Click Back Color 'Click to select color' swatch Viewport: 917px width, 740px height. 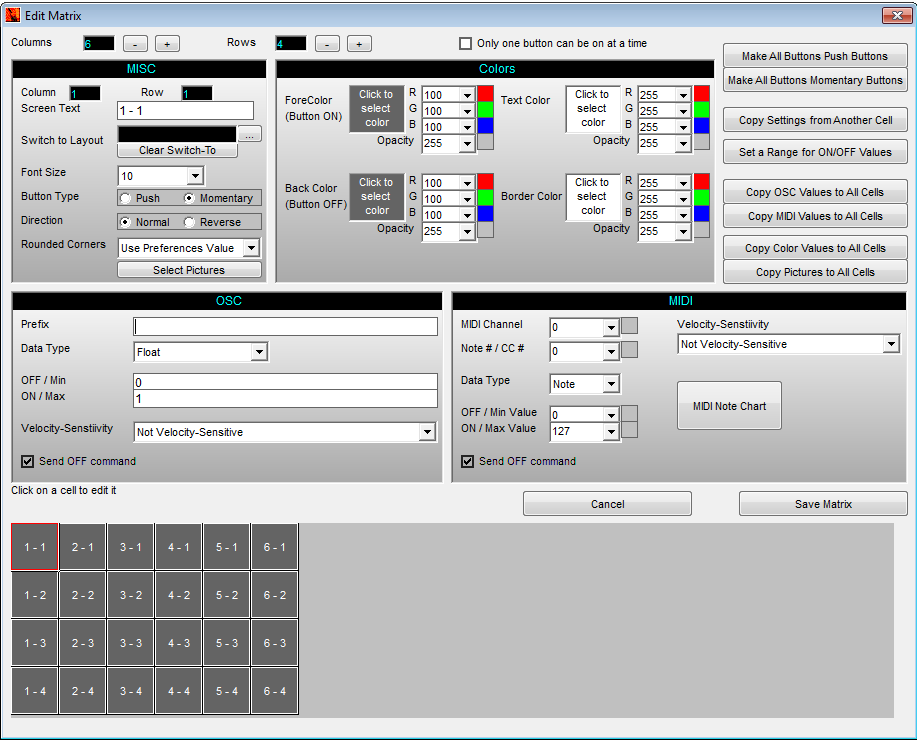point(377,197)
